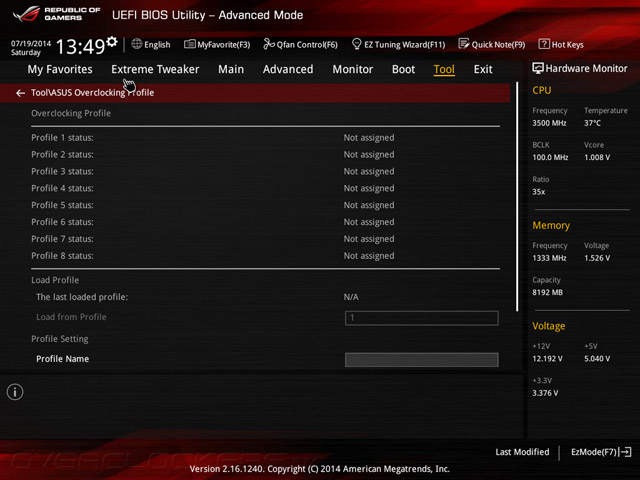
Task: Click +5V reading 5.040 V
Action: click(597, 359)
